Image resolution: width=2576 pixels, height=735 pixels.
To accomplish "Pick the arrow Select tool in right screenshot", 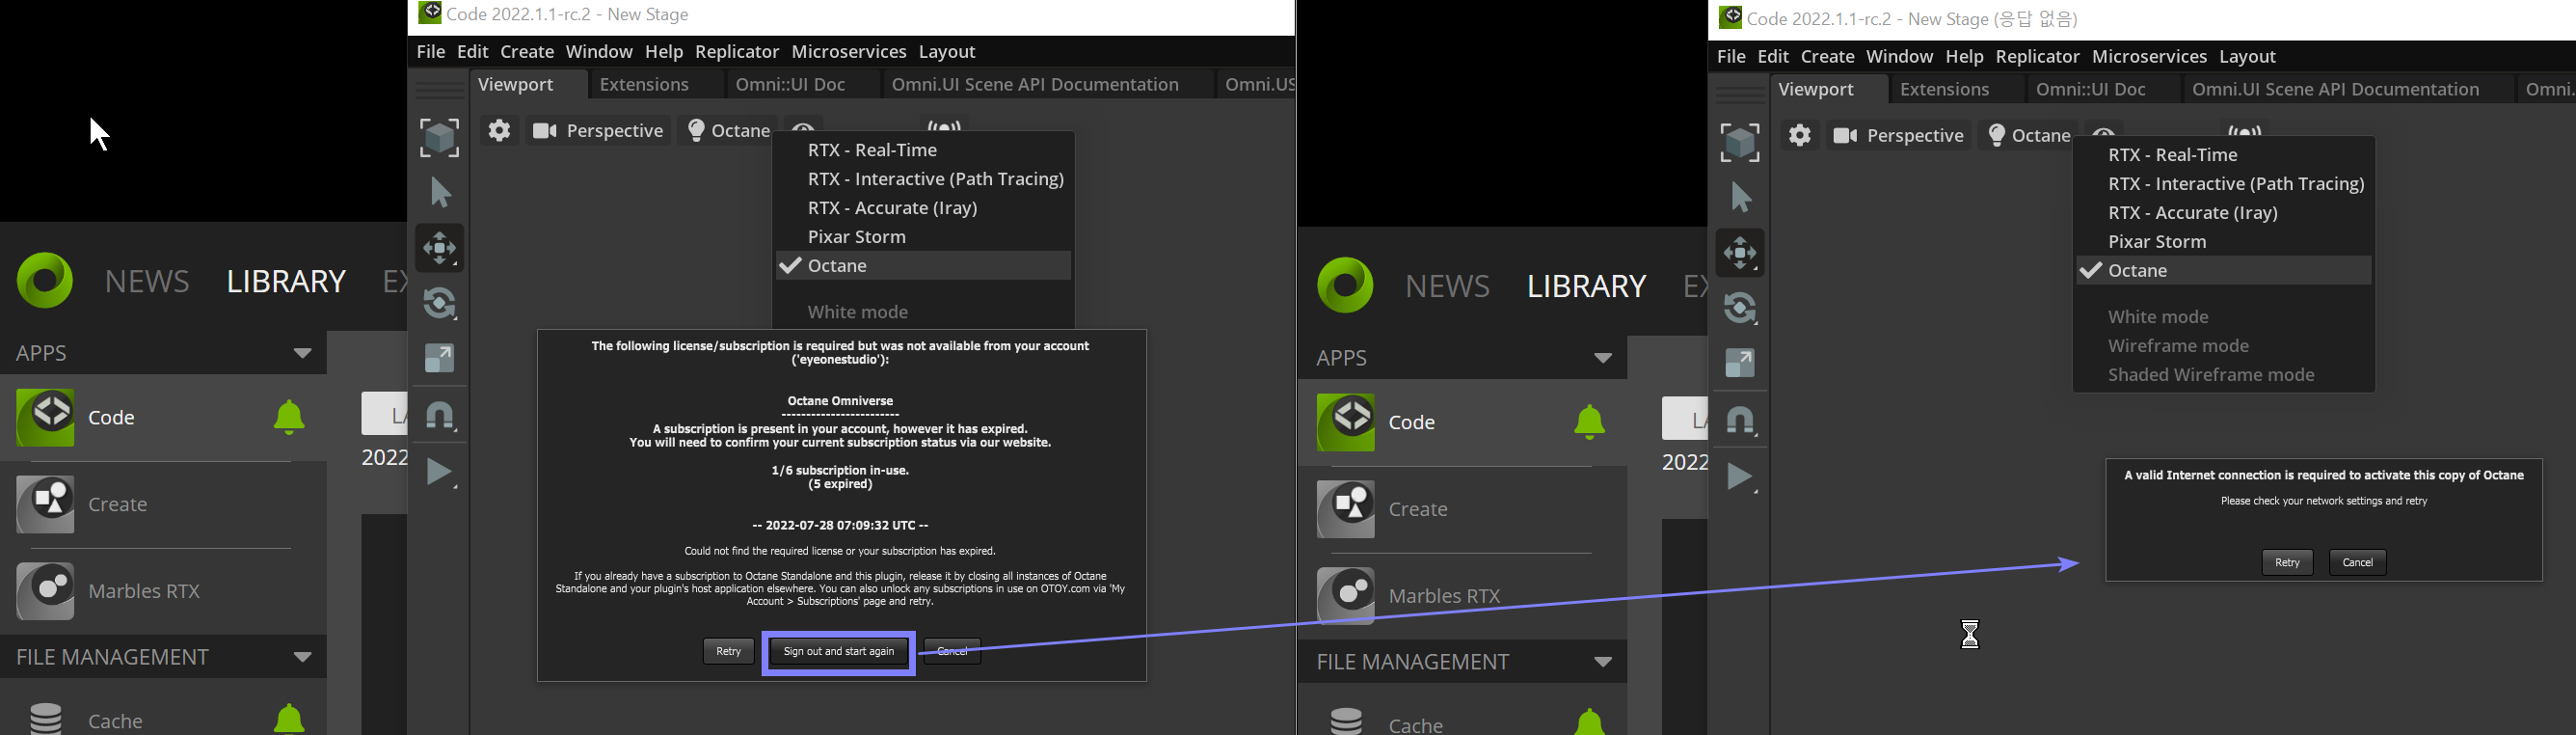I will point(1740,197).
